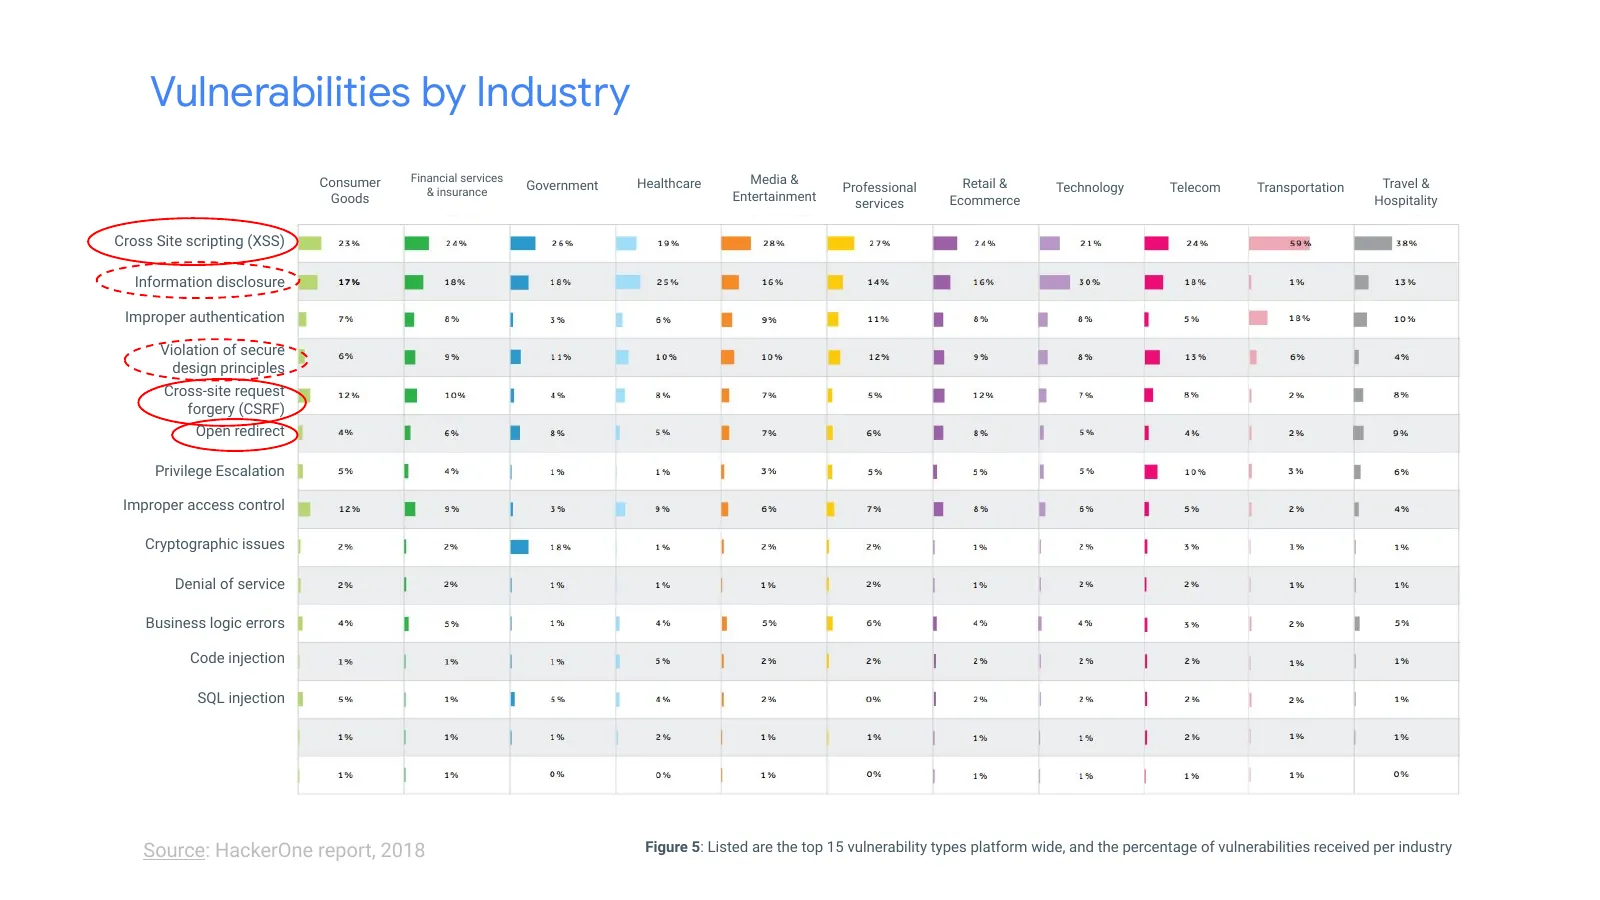Click the 59% value in the Transportation column
1600x900 pixels.
coord(1300,243)
